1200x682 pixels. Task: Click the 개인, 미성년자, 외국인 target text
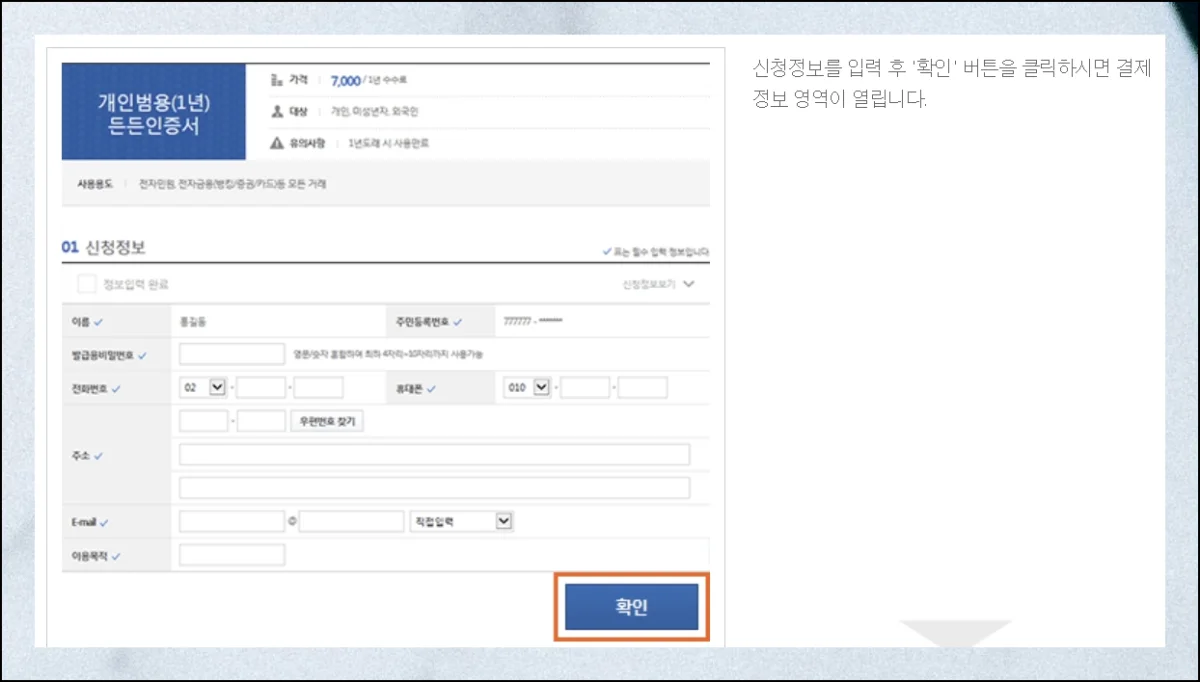[x=374, y=111]
